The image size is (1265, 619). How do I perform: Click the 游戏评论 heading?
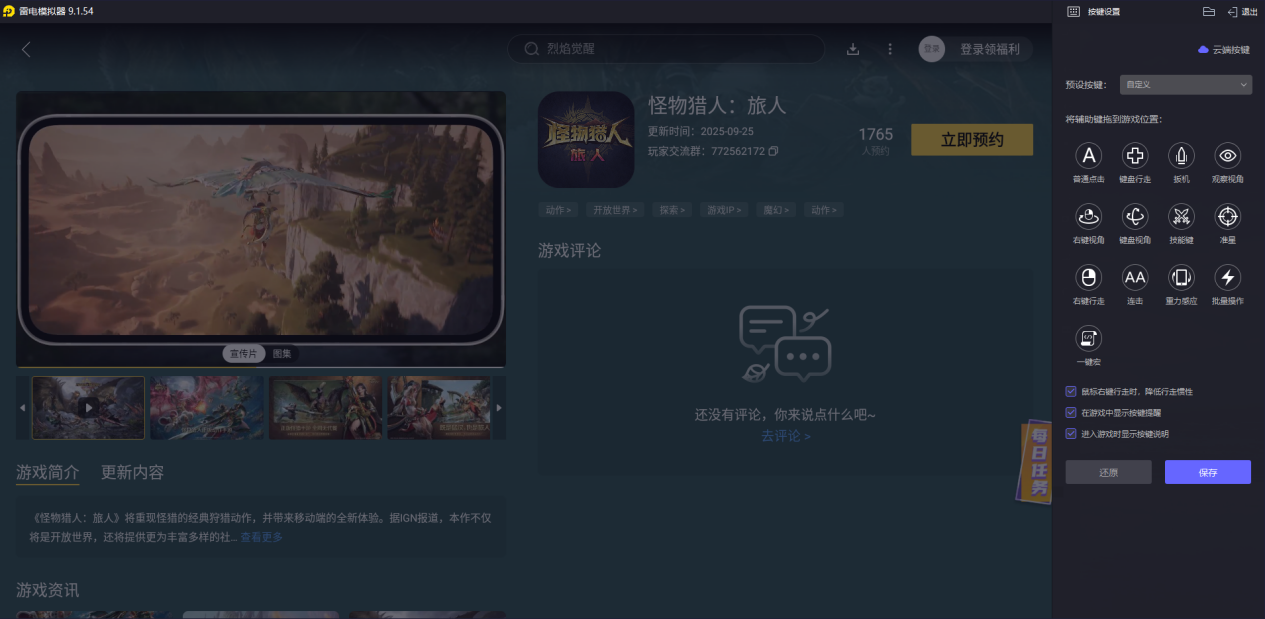click(570, 250)
